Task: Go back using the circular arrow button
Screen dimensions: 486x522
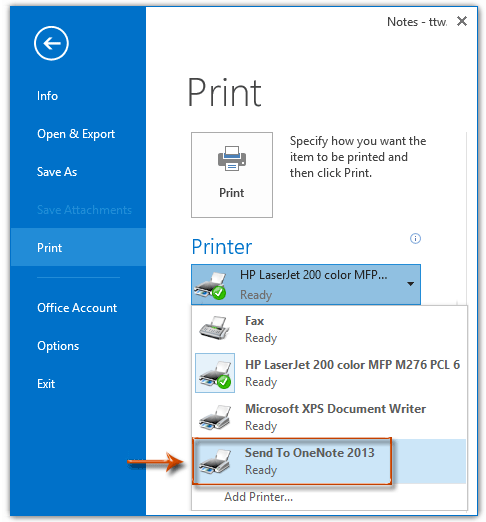Action: tap(51, 43)
